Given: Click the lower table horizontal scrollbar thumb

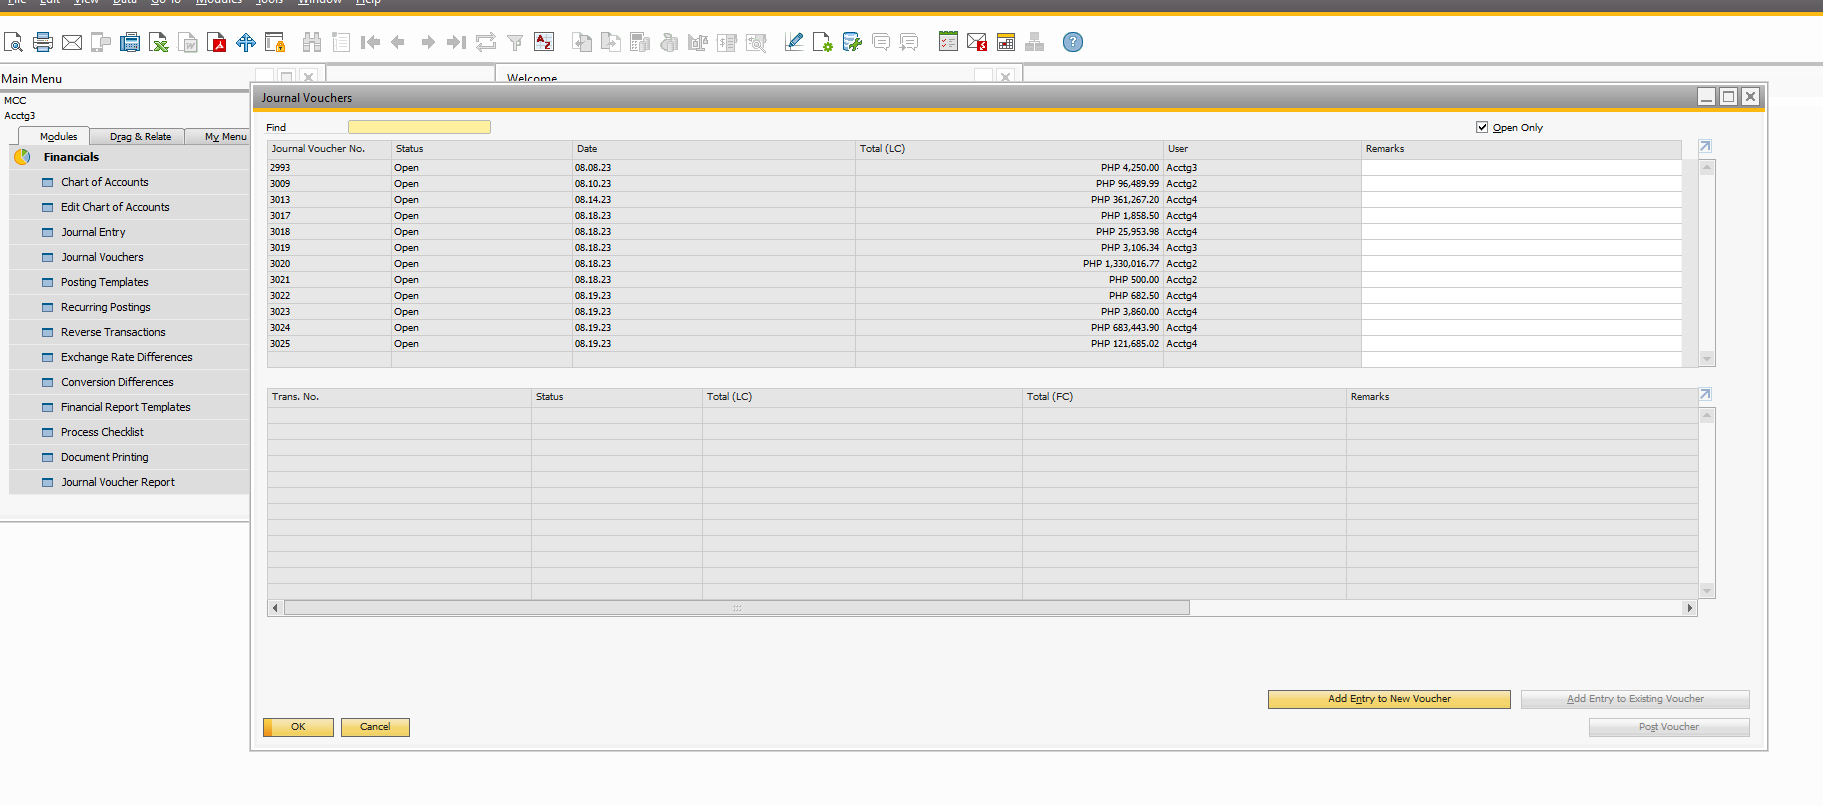Looking at the screenshot, I should coord(737,608).
